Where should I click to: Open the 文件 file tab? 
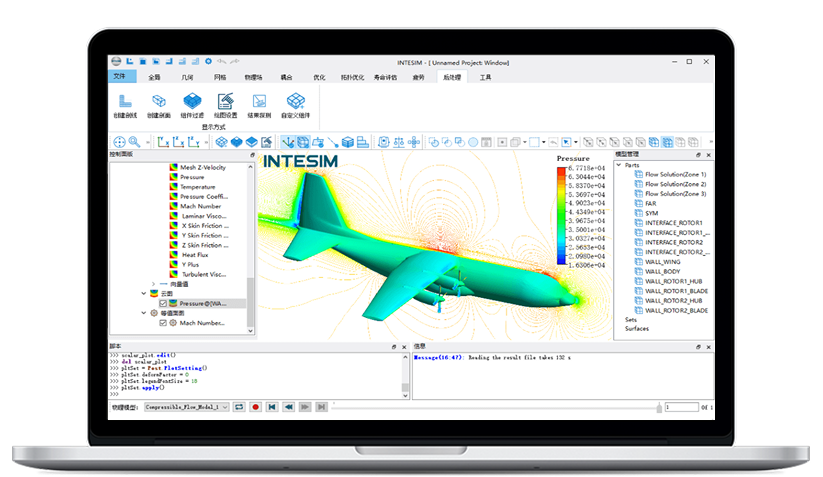[x=120, y=77]
